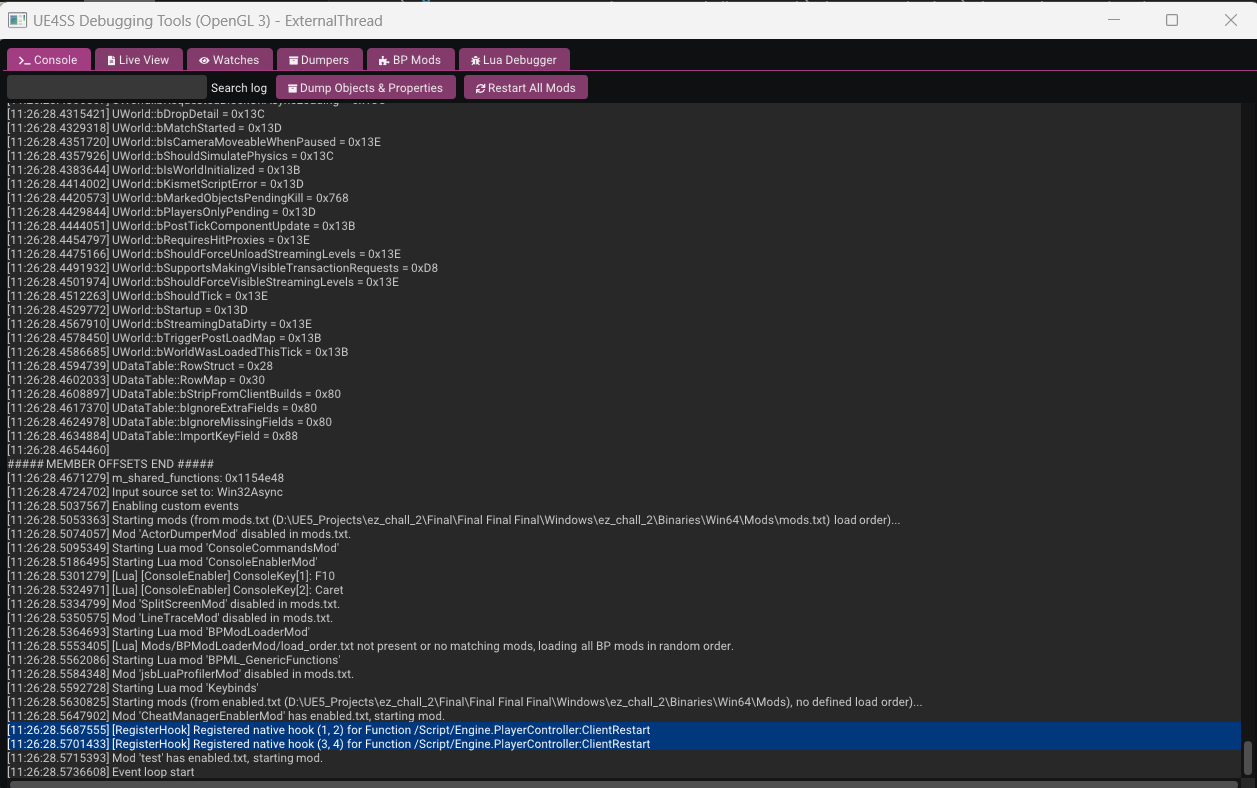Focus the Search log input field
The height and width of the screenshot is (788, 1257).
107,88
